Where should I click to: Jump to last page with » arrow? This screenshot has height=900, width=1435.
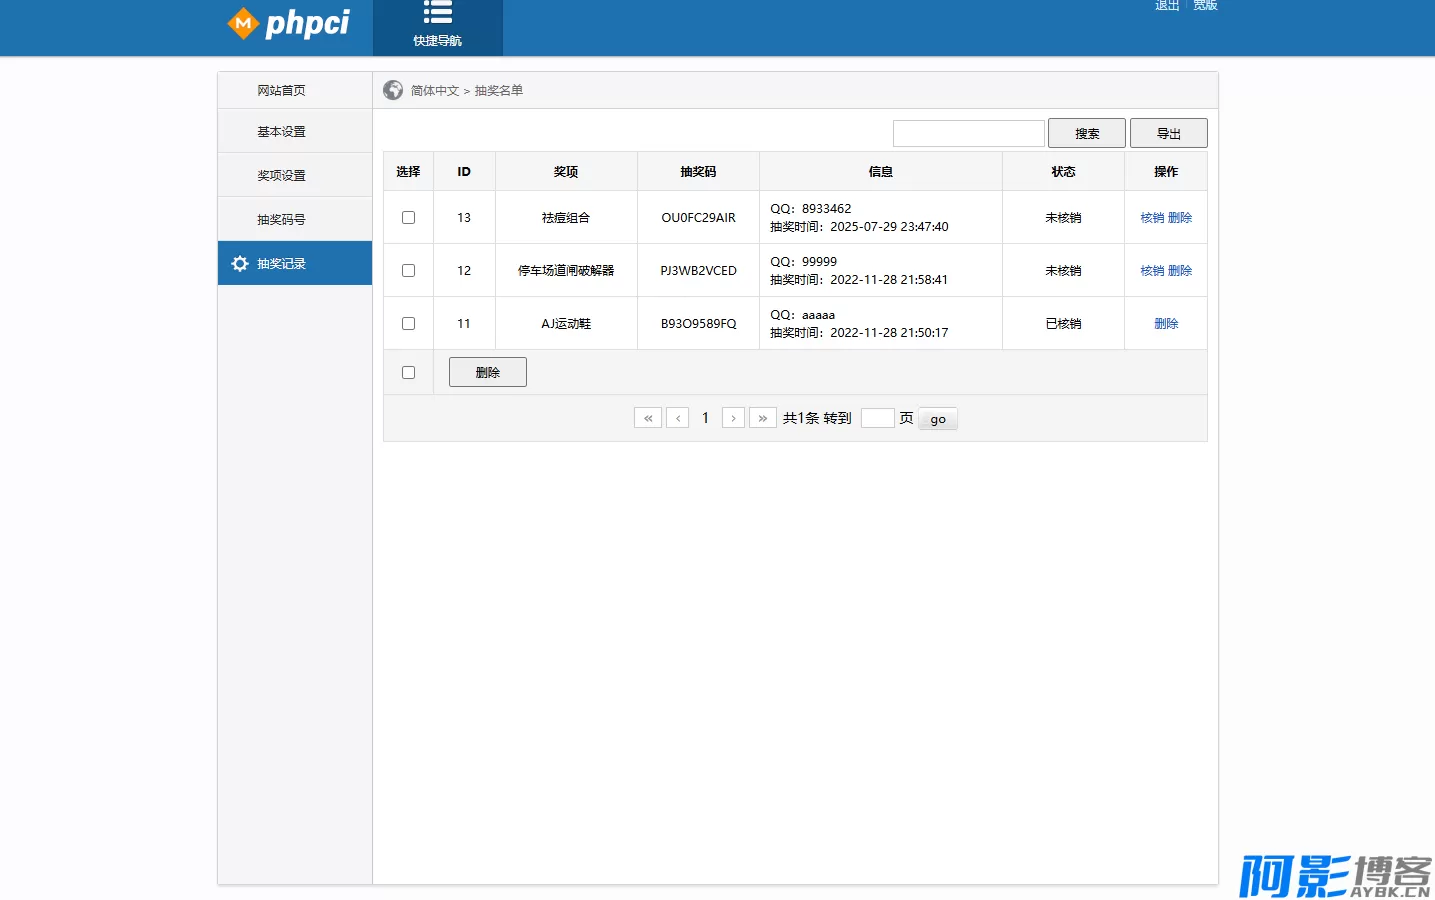click(763, 418)
